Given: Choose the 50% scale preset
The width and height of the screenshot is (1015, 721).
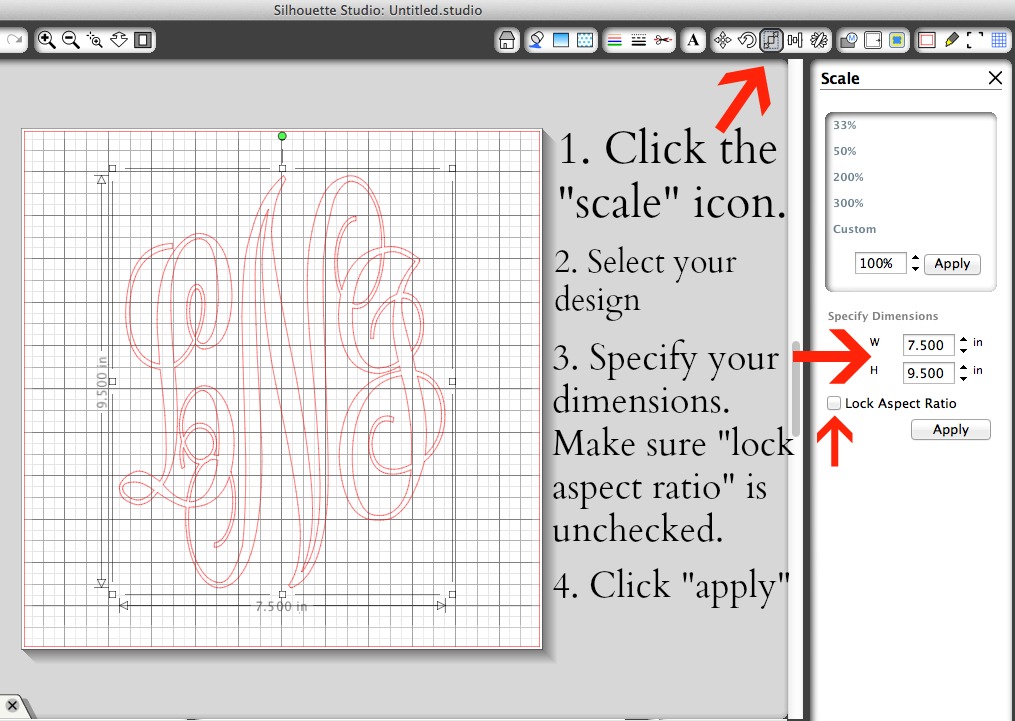Looking at the screenshot, I should click(845, 151).
